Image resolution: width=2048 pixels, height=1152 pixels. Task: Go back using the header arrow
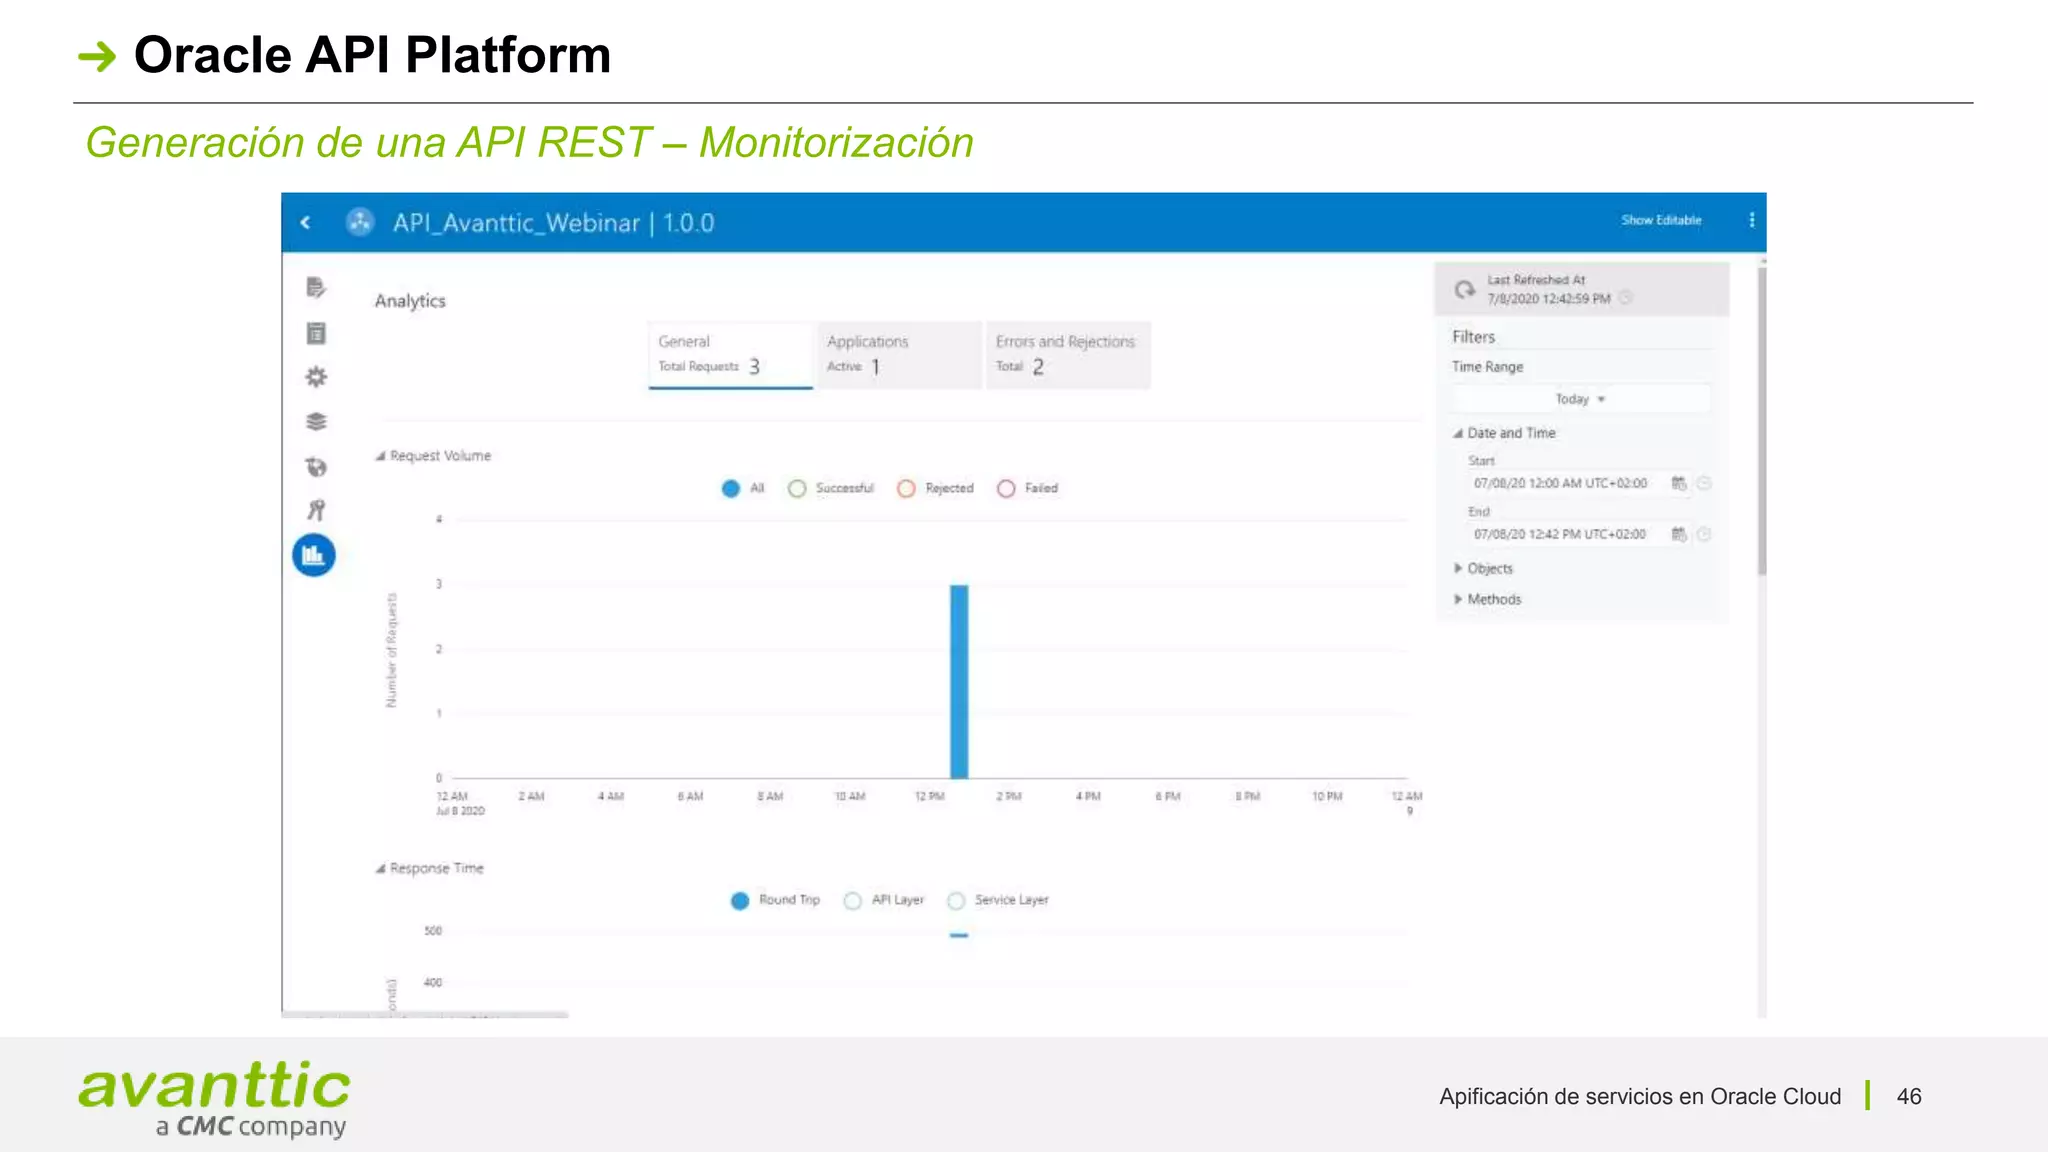click(x=306, y=222)
